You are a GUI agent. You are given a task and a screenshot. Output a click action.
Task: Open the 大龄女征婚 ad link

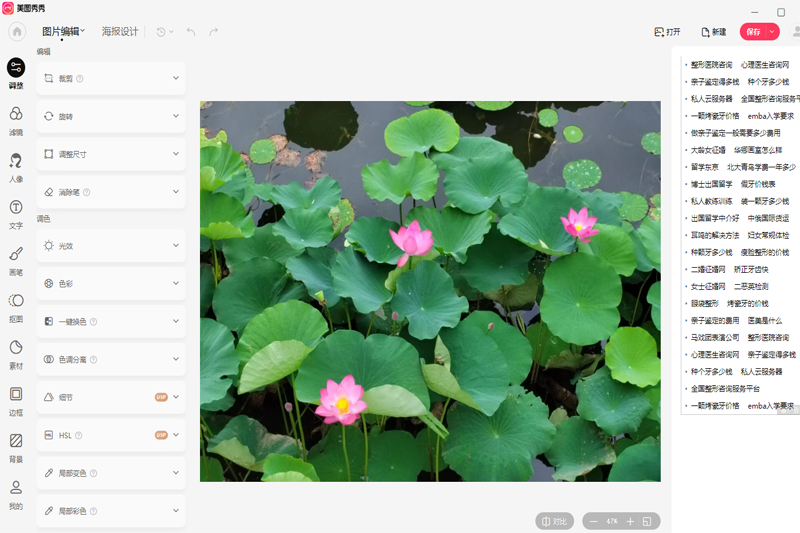pyautogui.click(x=708, y=150)
